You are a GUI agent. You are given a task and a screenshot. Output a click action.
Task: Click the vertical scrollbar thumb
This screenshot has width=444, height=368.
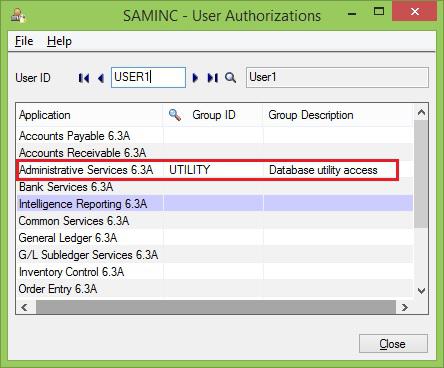421,174
